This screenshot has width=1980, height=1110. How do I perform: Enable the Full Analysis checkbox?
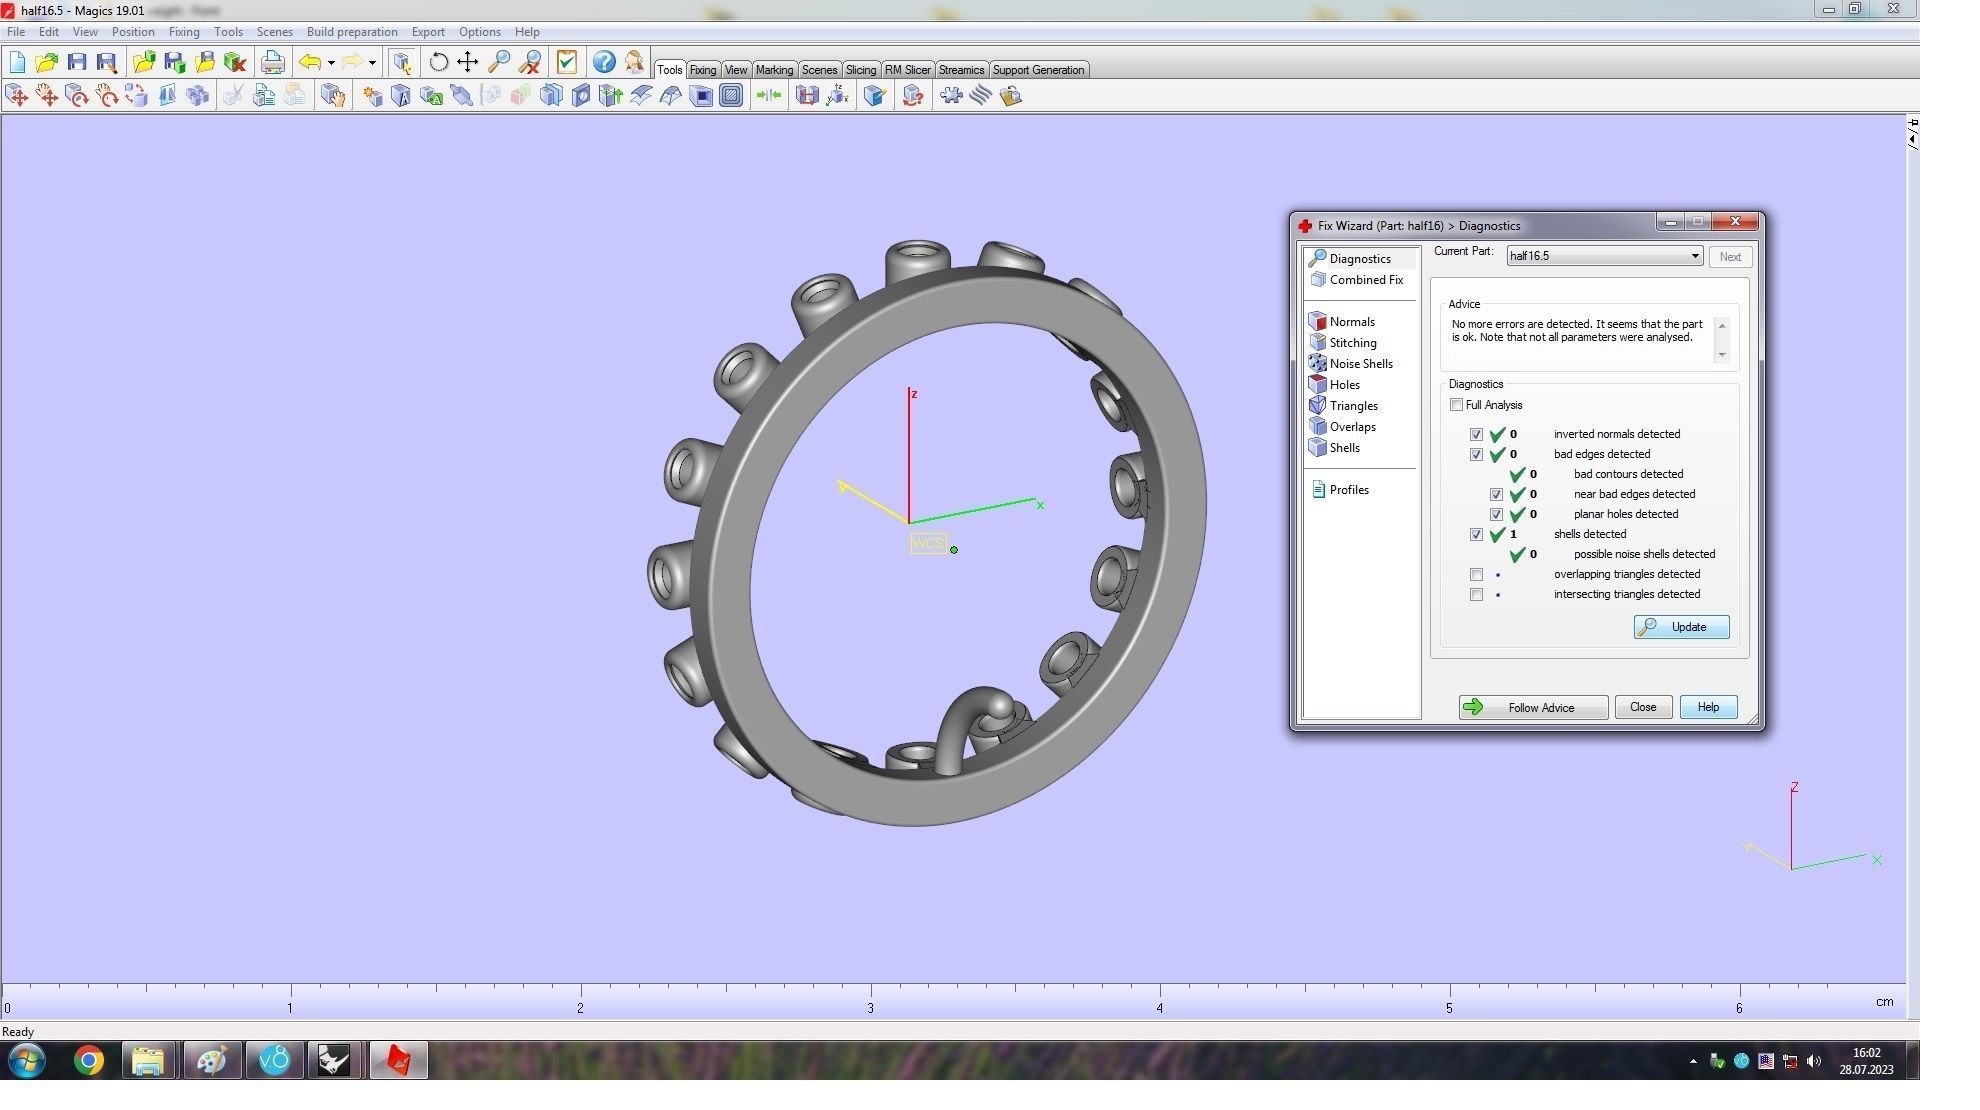[x=1456, y=405]
